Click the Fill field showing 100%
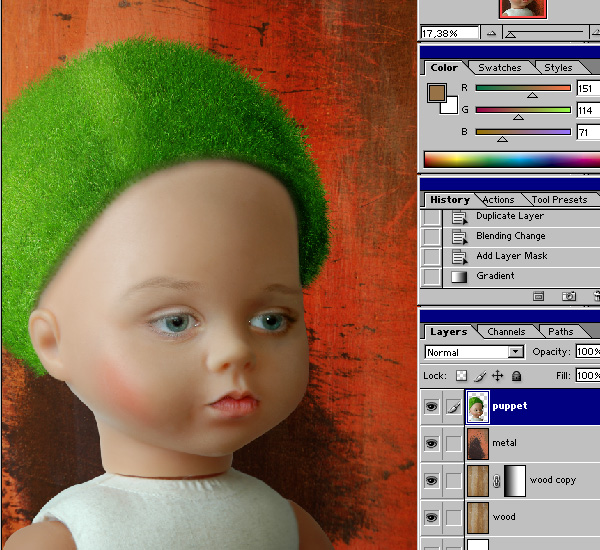The height and width of the screenshot is (550, 600). click(x=588, y=375)
